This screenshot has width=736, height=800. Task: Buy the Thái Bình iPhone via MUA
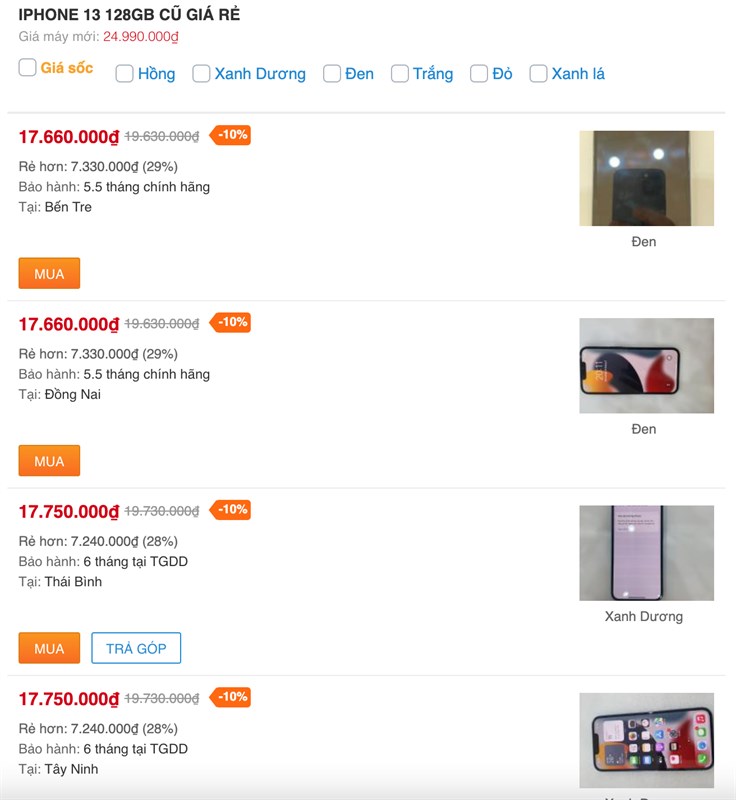pos(49,648)
